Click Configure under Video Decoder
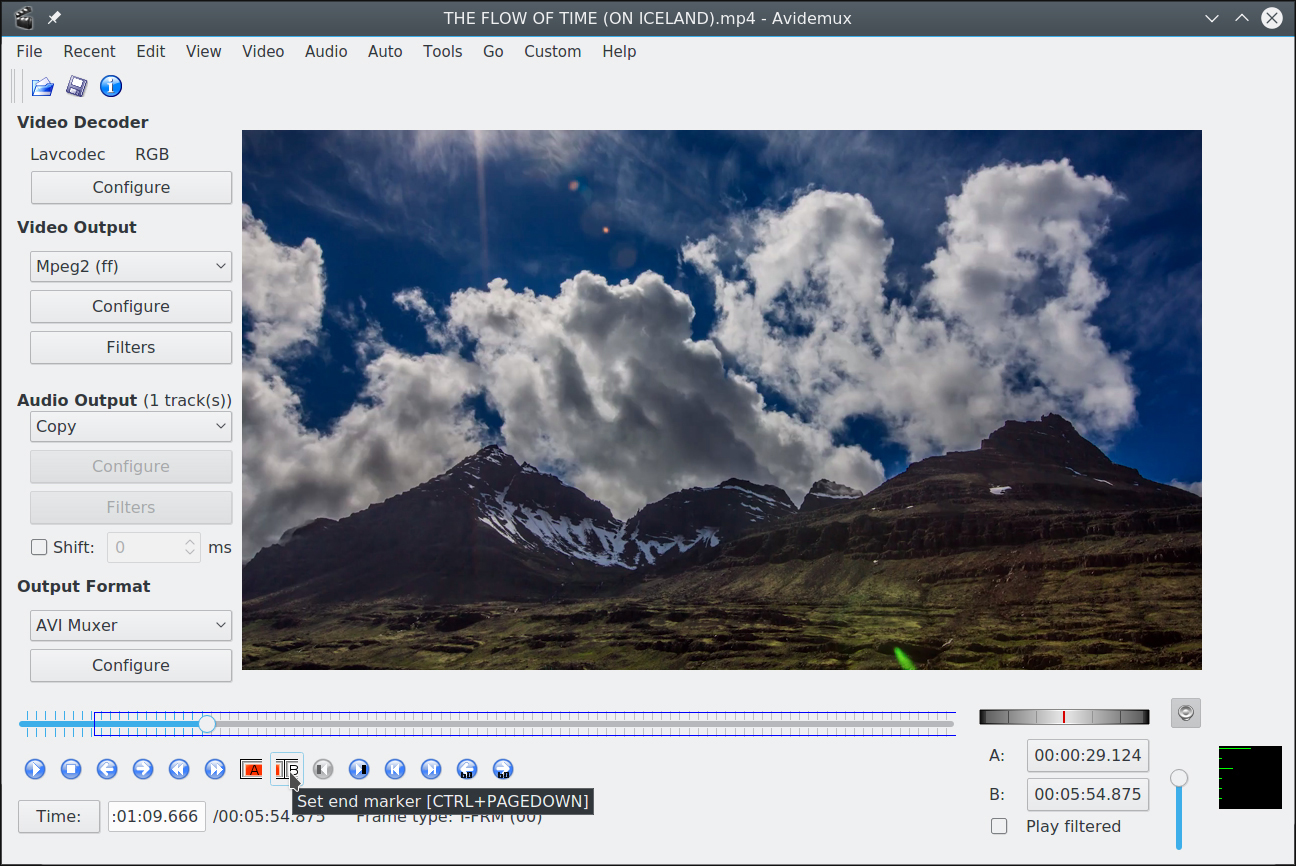Image resolution: width=1296 pixels, height=866 pixels. pyautogui.click(x=131, y=187)
